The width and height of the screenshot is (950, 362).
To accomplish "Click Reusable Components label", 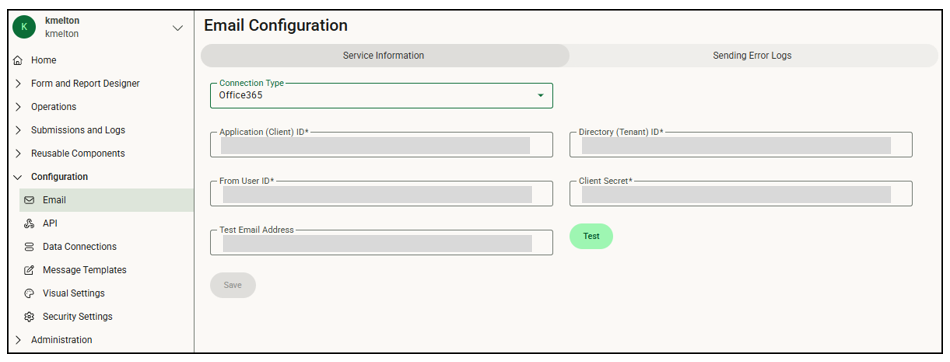I will 78,153.
